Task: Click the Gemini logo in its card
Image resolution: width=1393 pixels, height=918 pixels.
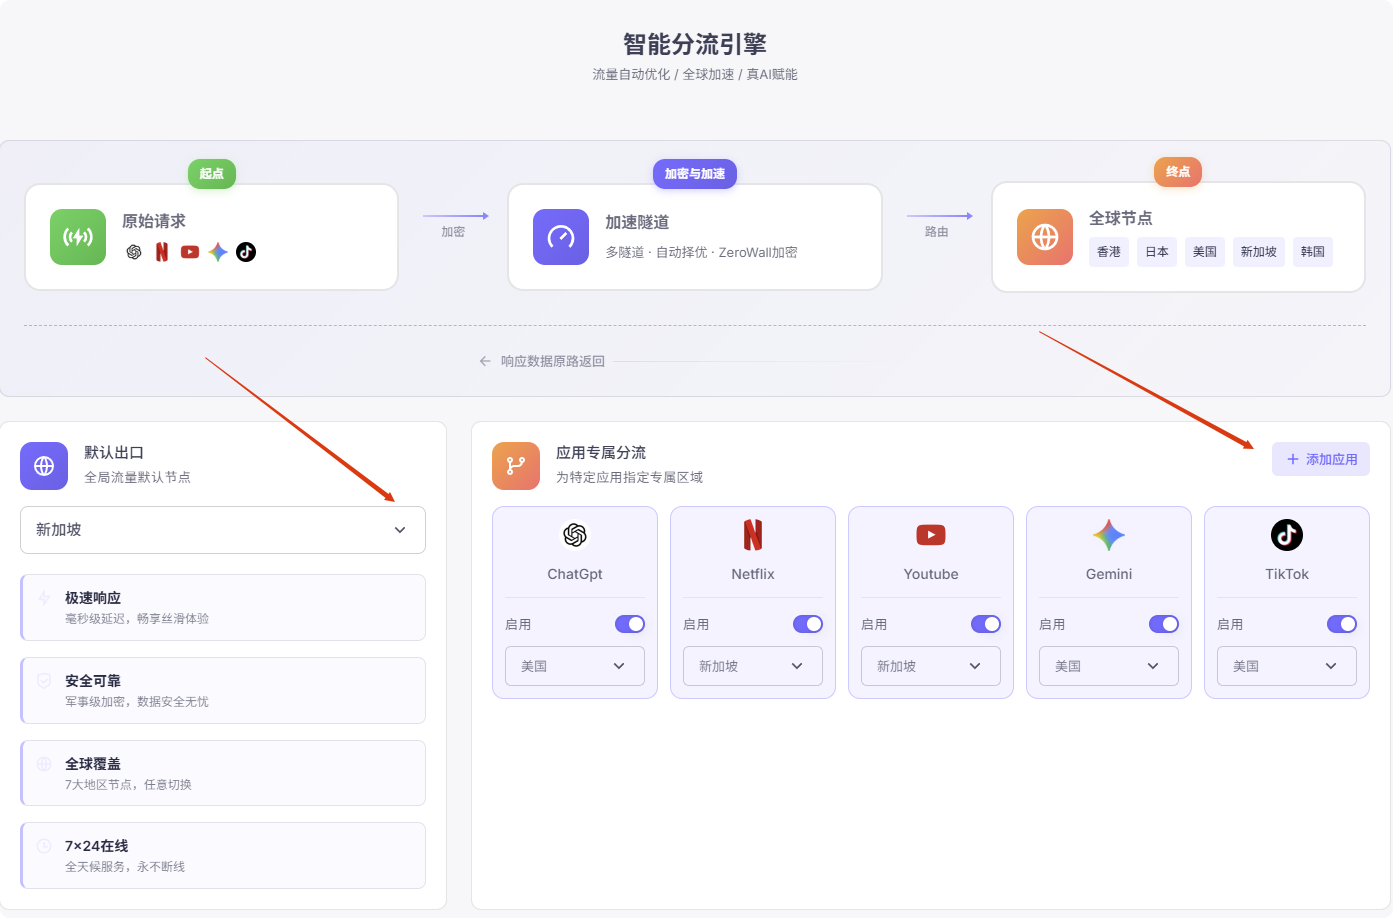Action: (x=1109, y=535)
